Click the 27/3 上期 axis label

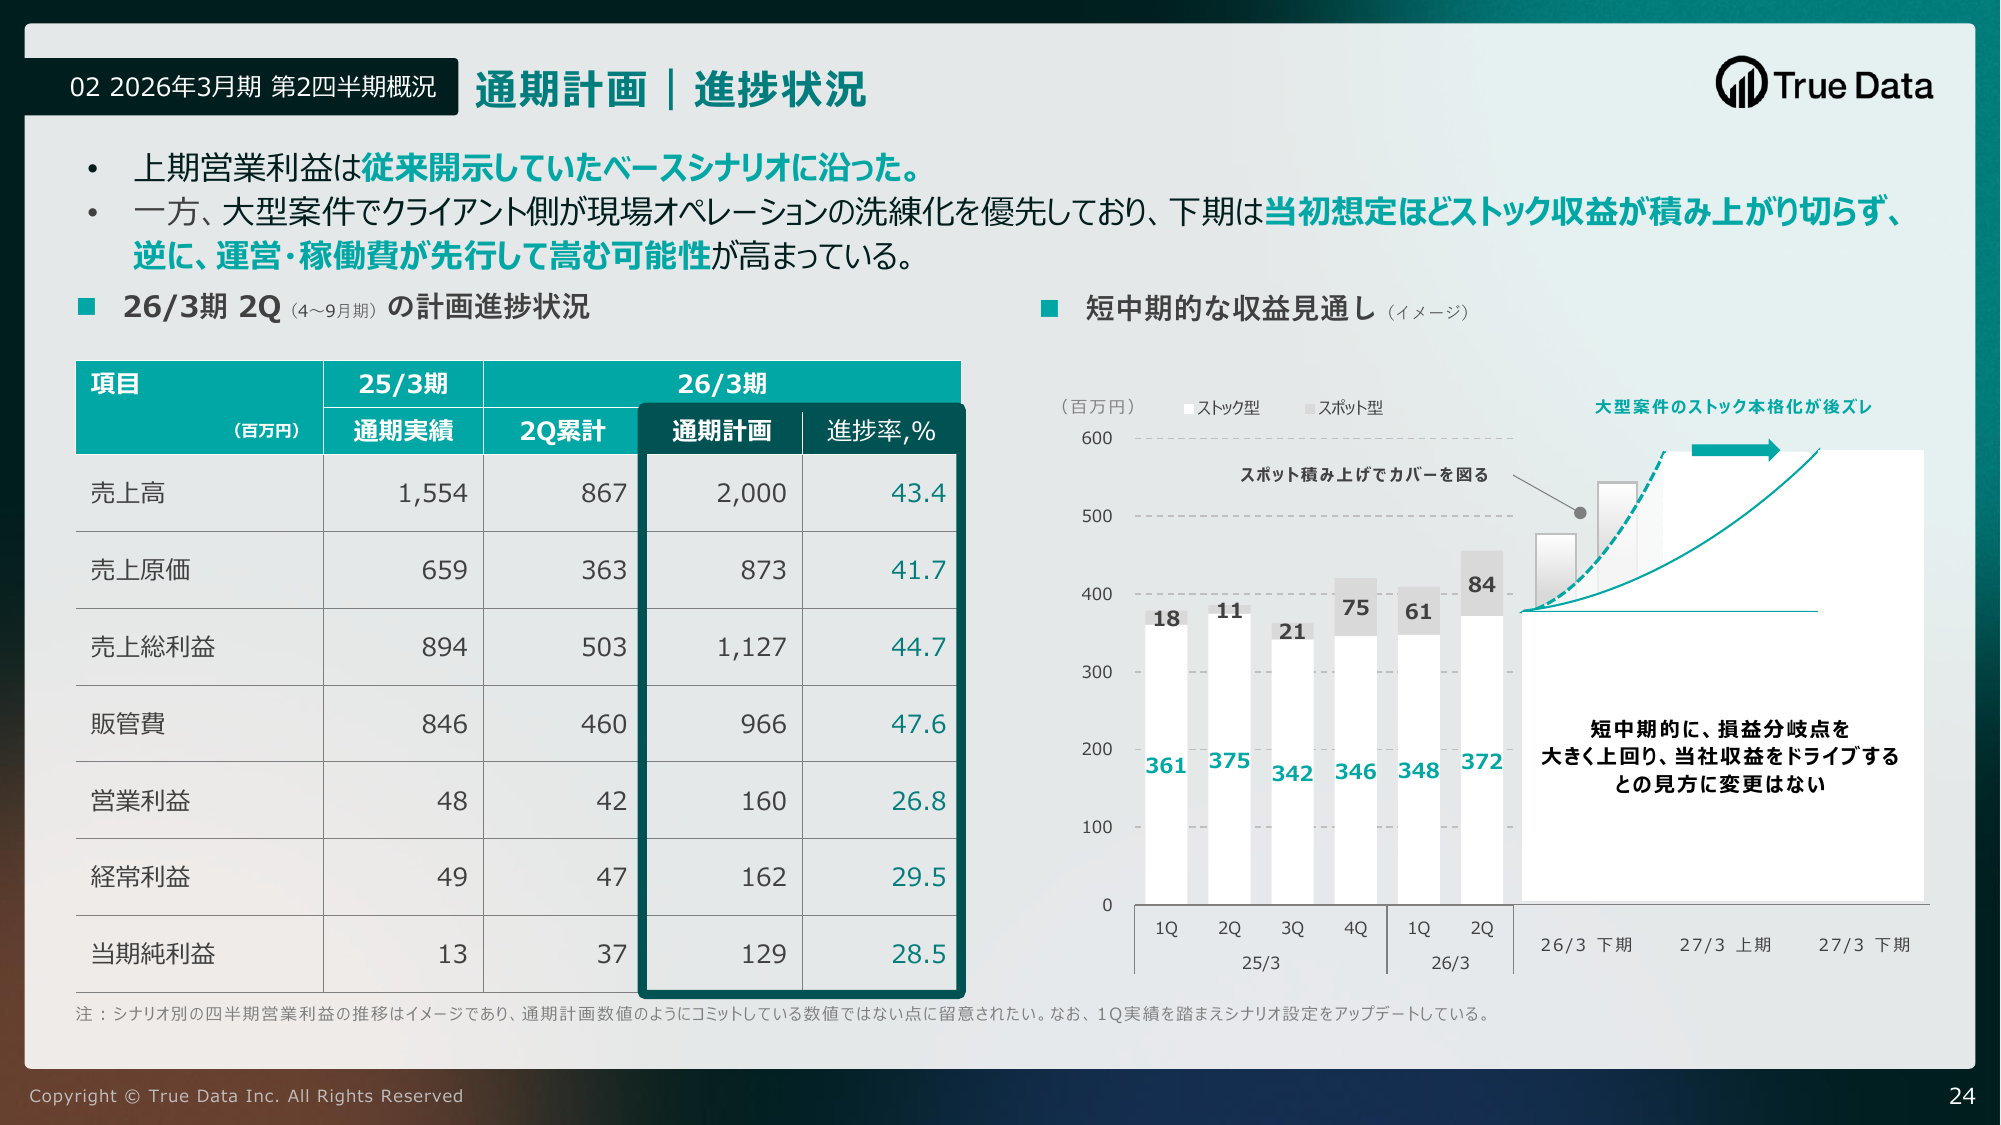(1724, 945)
